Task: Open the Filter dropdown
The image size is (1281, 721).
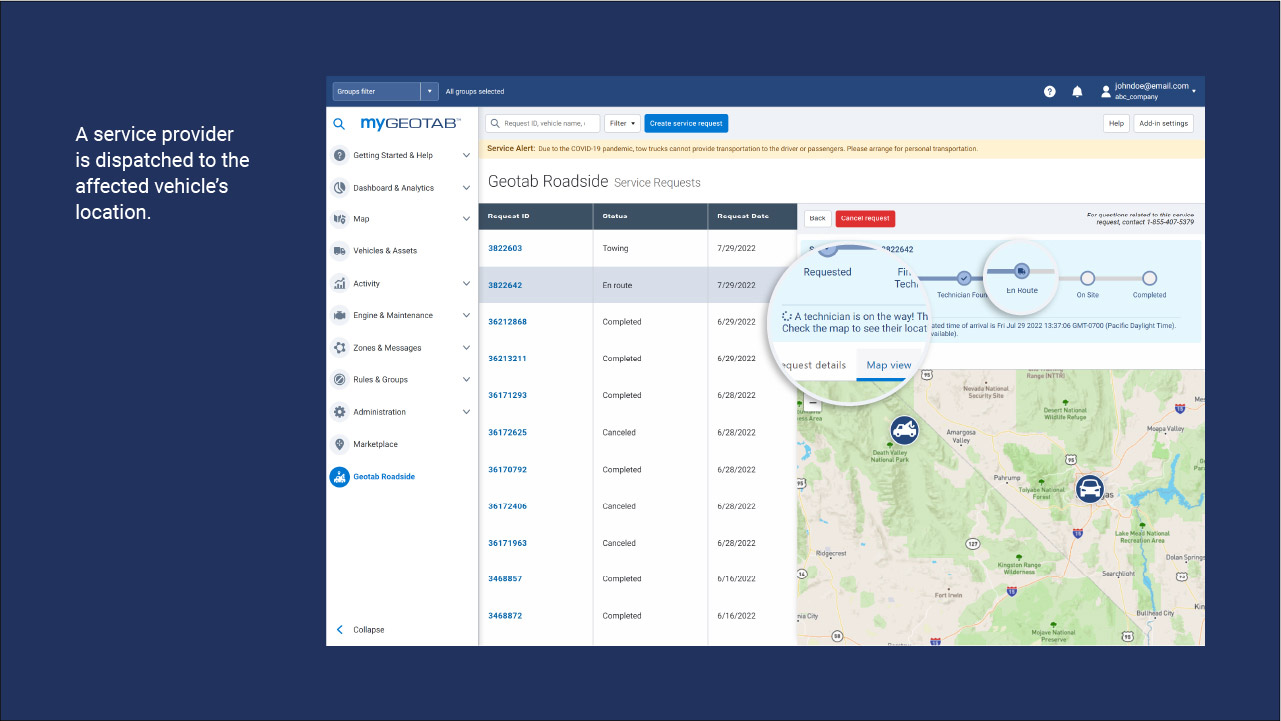Action: (622, 123)
